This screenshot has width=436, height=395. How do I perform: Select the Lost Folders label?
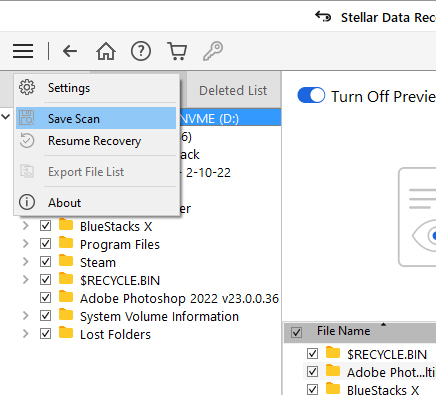[x=115, y=334]
